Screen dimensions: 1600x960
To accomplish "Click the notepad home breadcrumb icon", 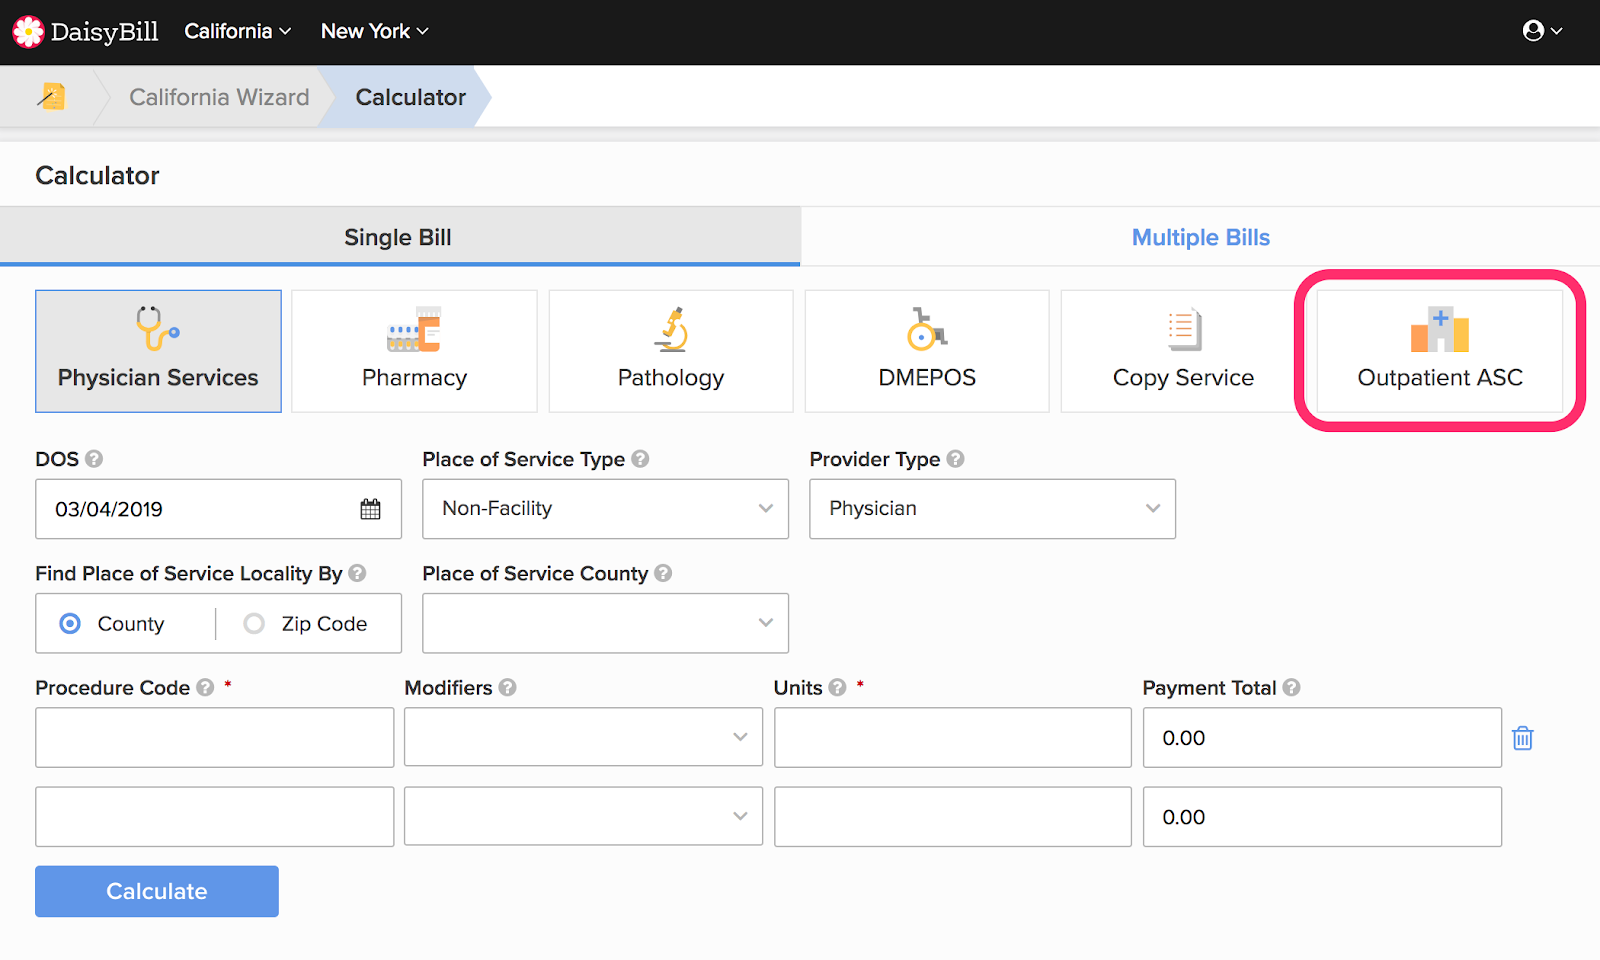I will 51,96.
